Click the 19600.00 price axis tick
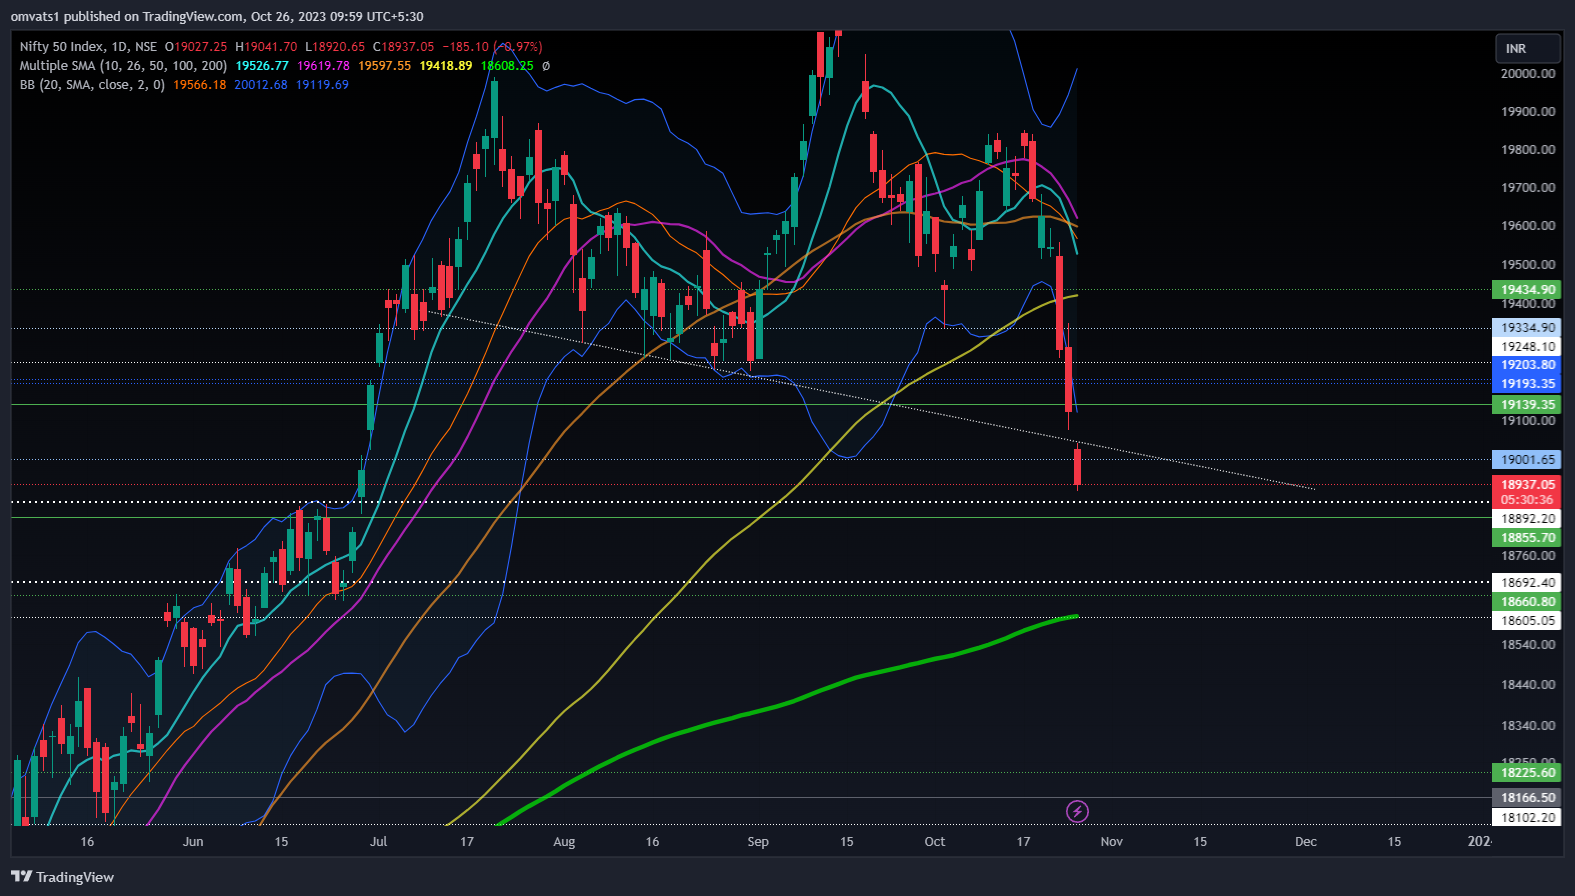 (1527, 226)
